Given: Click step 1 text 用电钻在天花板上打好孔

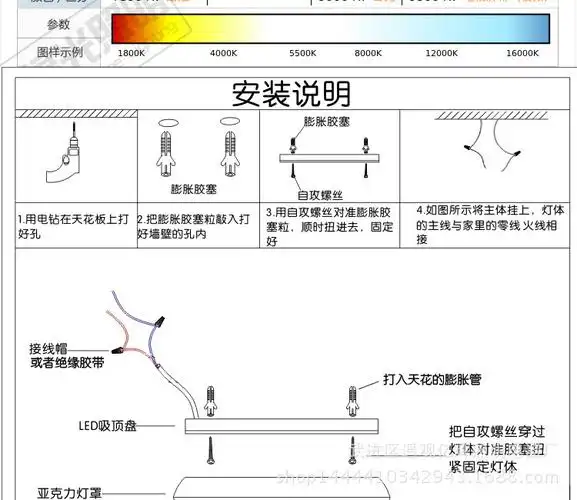Looking at the screenshot, I should (x=73, y=226).
